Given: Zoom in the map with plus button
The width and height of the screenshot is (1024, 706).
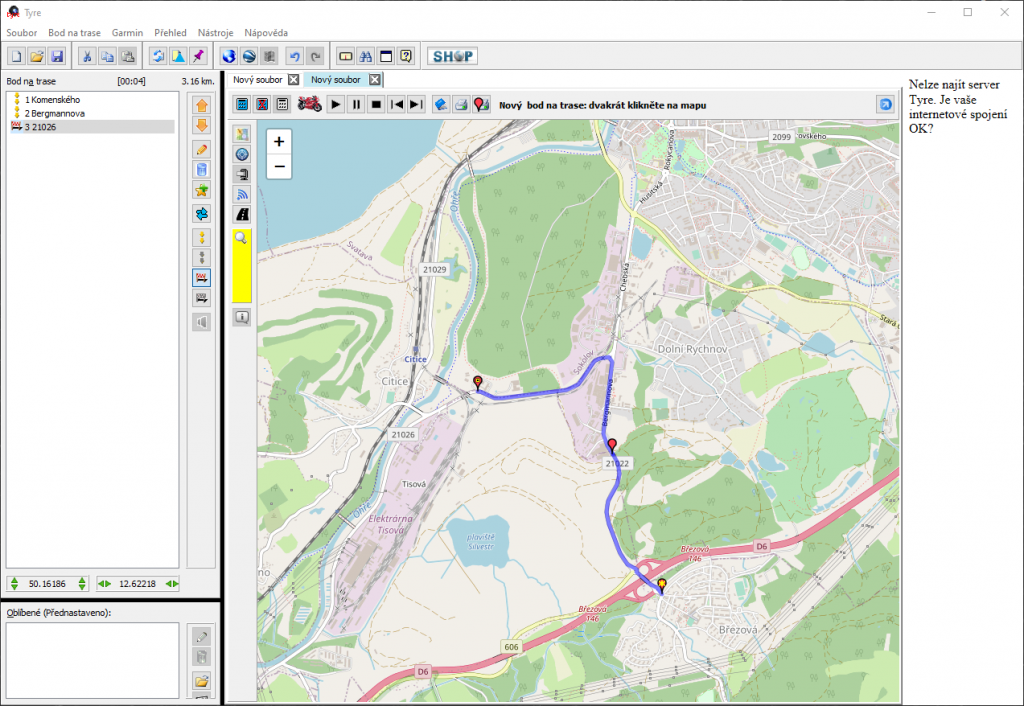Looking at the screenshot, I should (279, 142).
